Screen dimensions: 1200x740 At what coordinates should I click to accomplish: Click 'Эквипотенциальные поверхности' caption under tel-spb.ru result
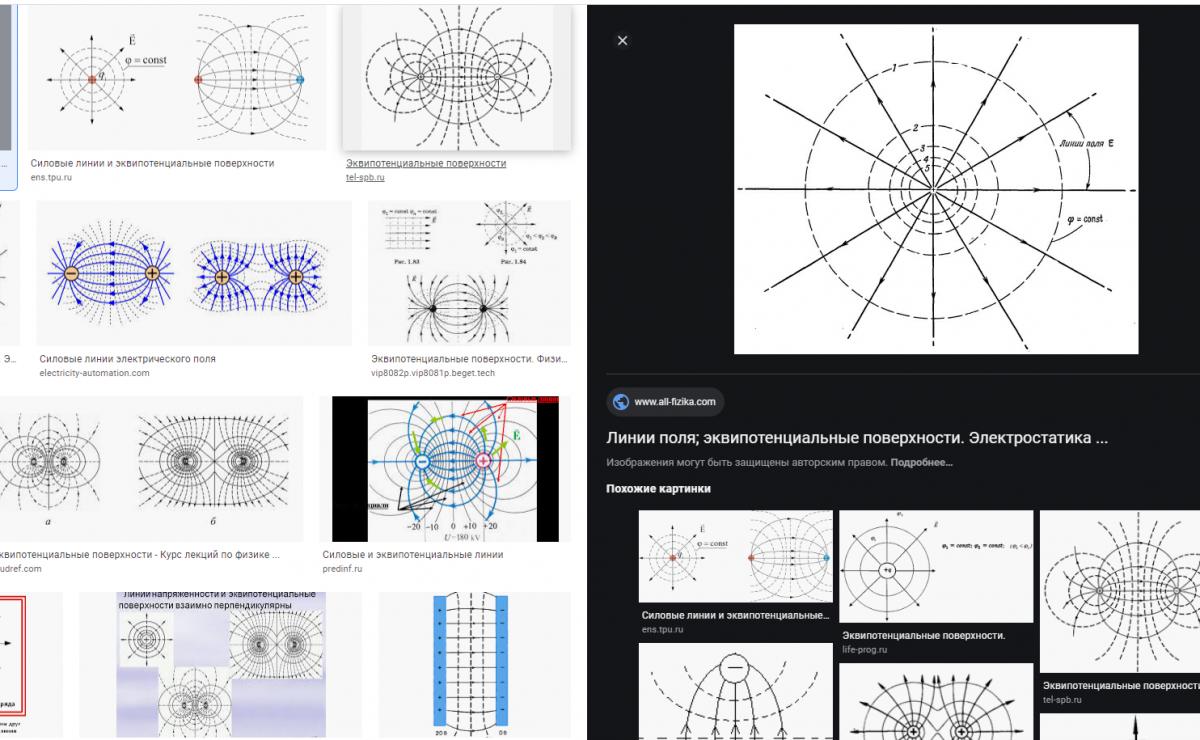pos(426,163)
